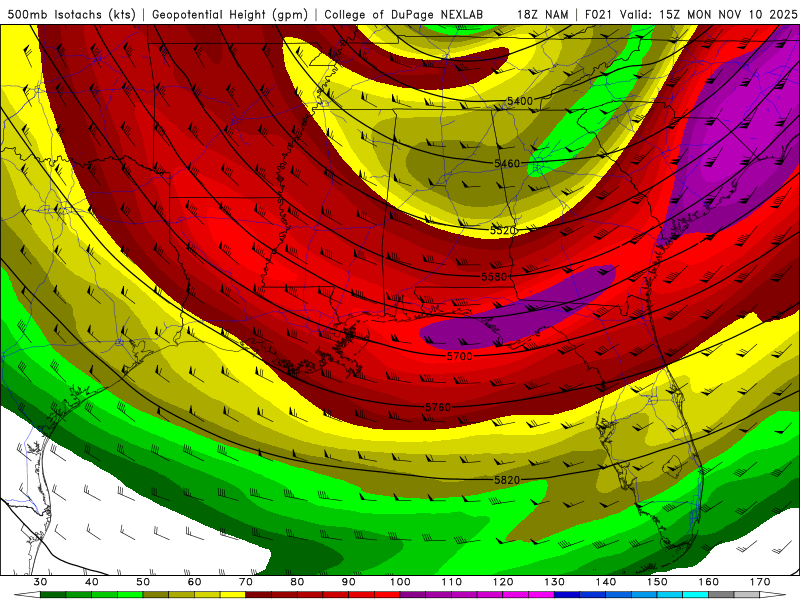Image resolution: width=800 pixels, height=600 pixels.
Task: Click the 80 value on the color scale
Action: [297, 582]
